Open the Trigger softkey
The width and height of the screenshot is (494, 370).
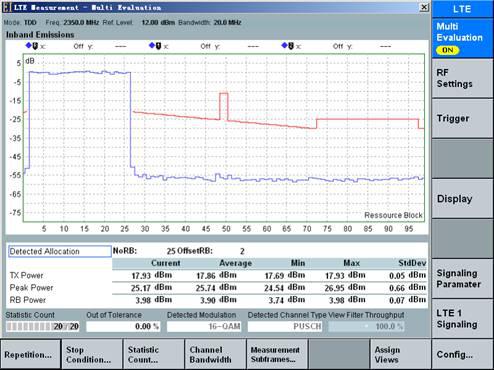pos(462,118)
